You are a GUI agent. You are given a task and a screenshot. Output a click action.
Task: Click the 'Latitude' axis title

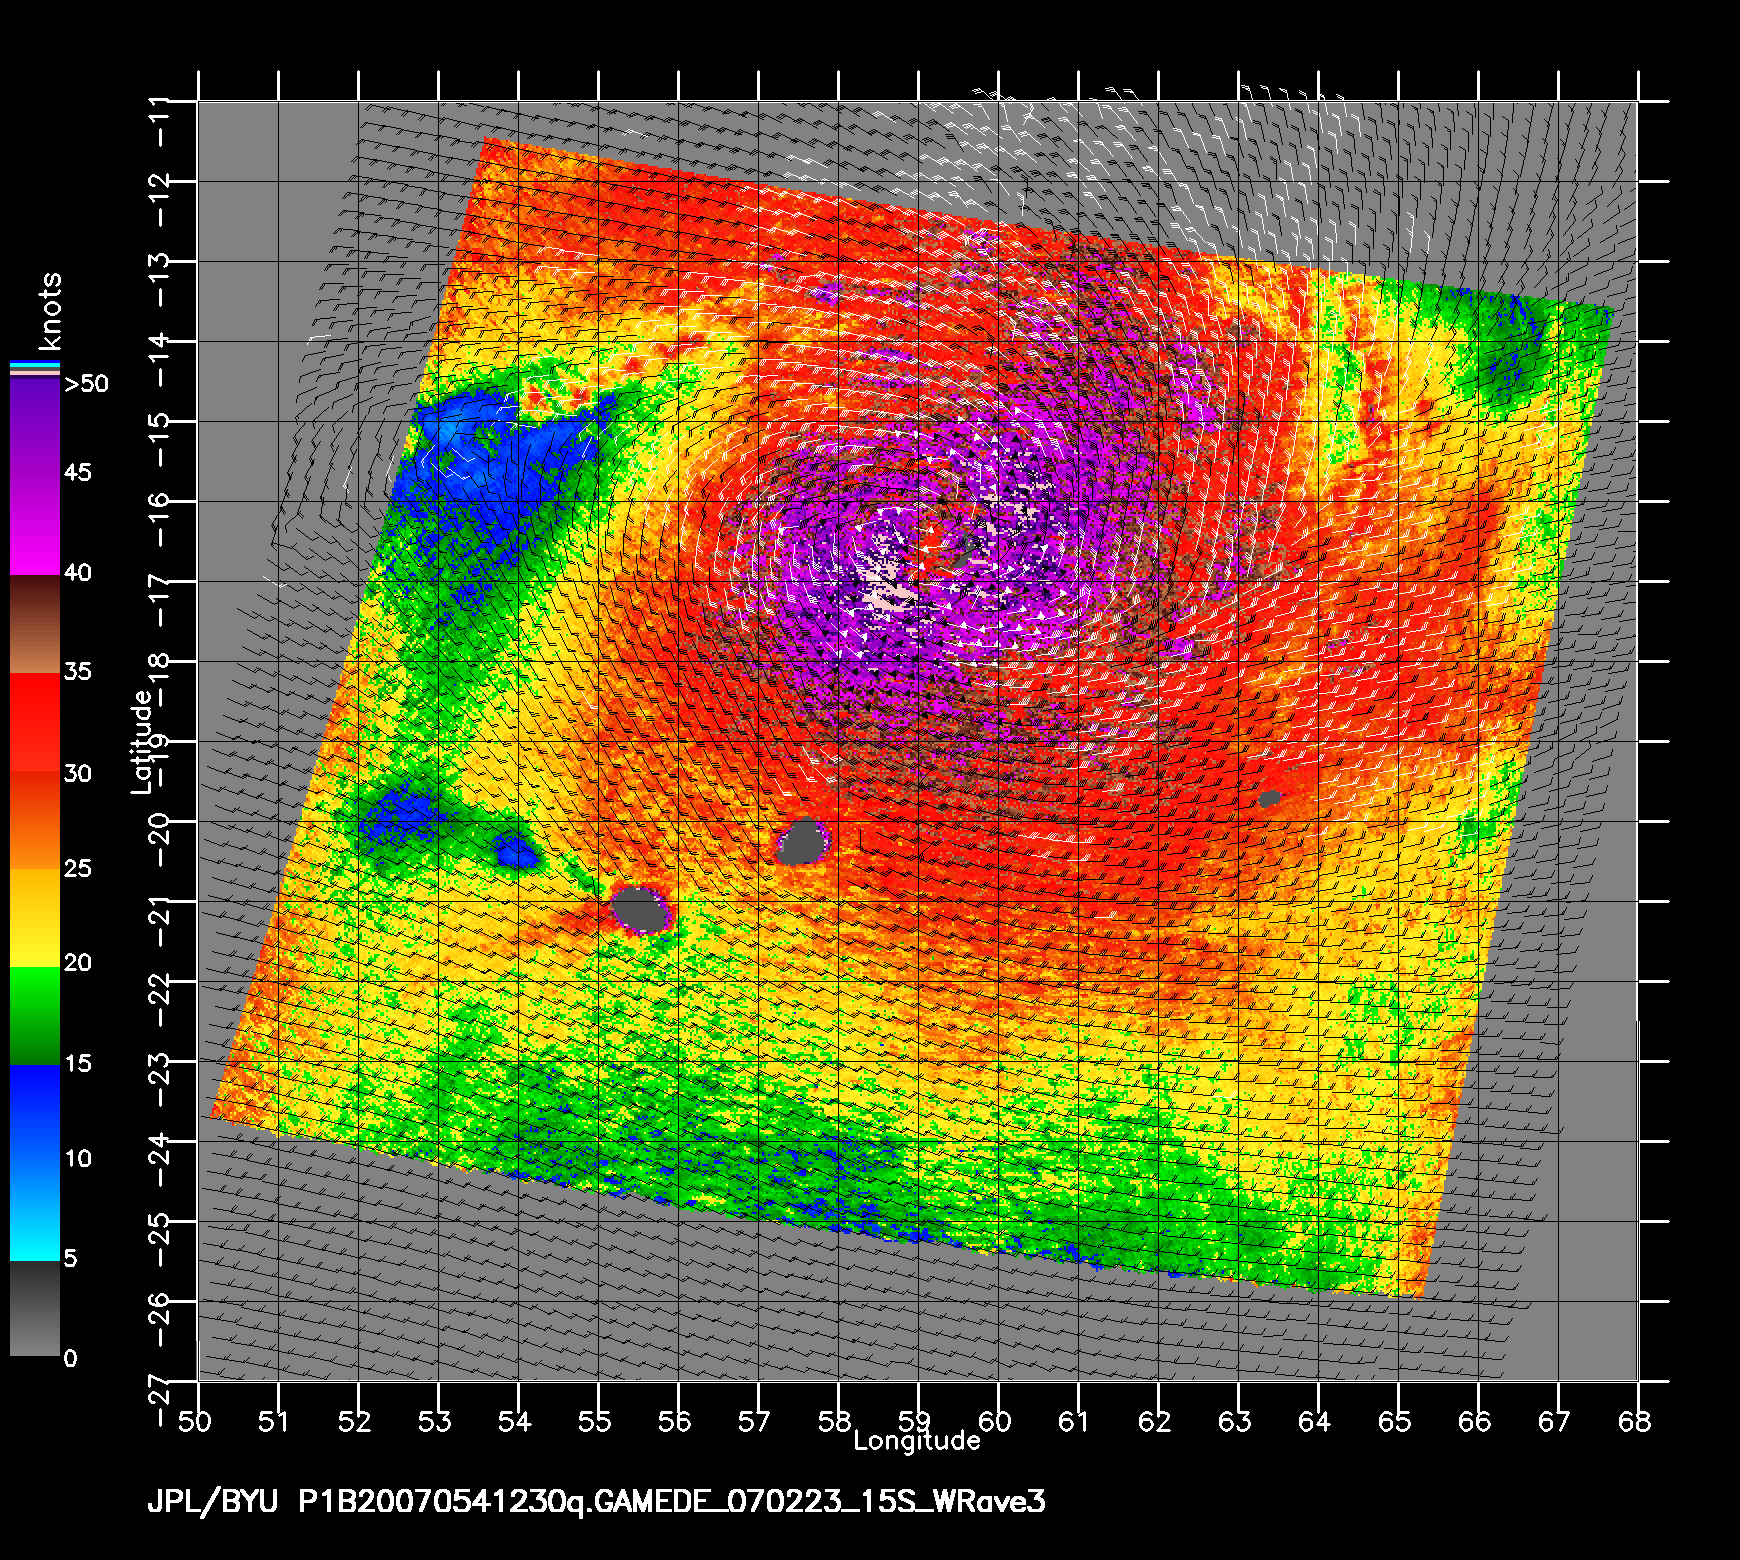(x=141, y=742)
